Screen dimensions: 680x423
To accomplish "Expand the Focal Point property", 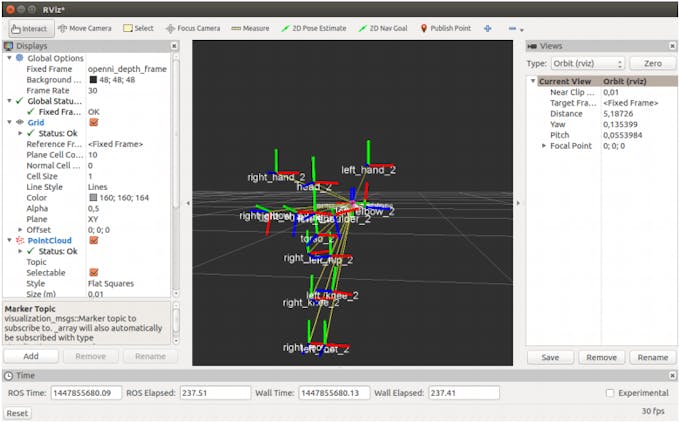I will (544, 146).
